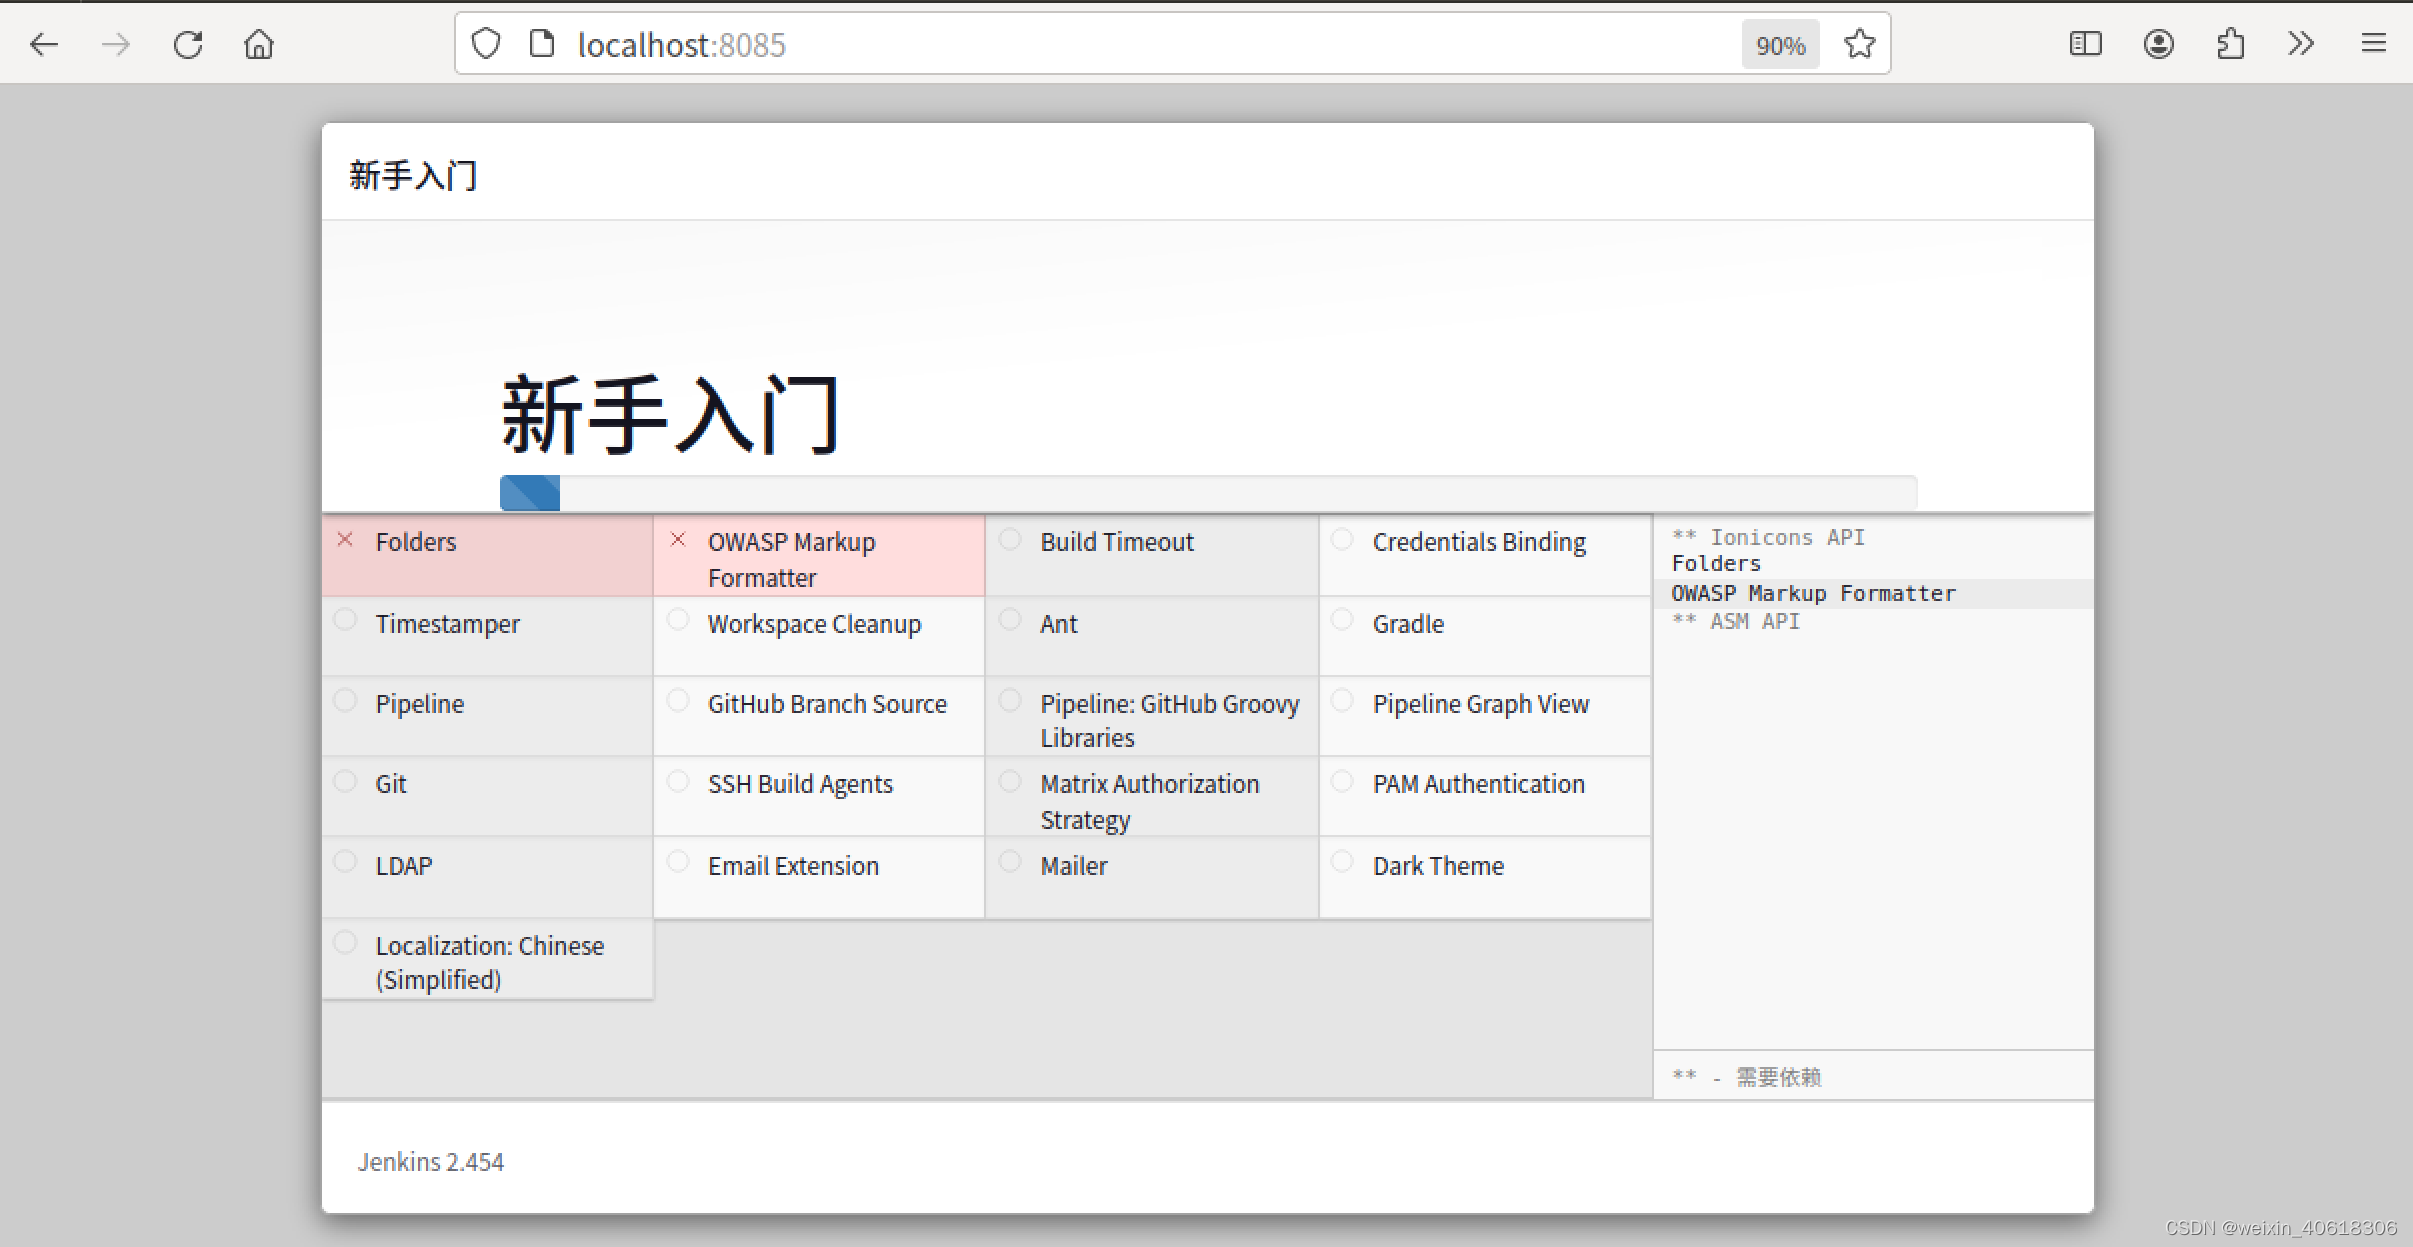Image resolution: width=2413 pixels, height=1247 pixels.
Task: Click the status circle for Matrix Authorization Strategy
Action: tap(1010, 781)
